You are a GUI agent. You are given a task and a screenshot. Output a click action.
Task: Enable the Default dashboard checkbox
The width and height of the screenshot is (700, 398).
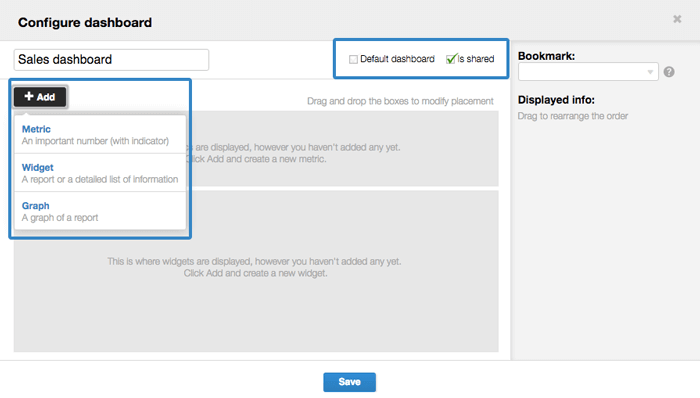coord(353,59)
